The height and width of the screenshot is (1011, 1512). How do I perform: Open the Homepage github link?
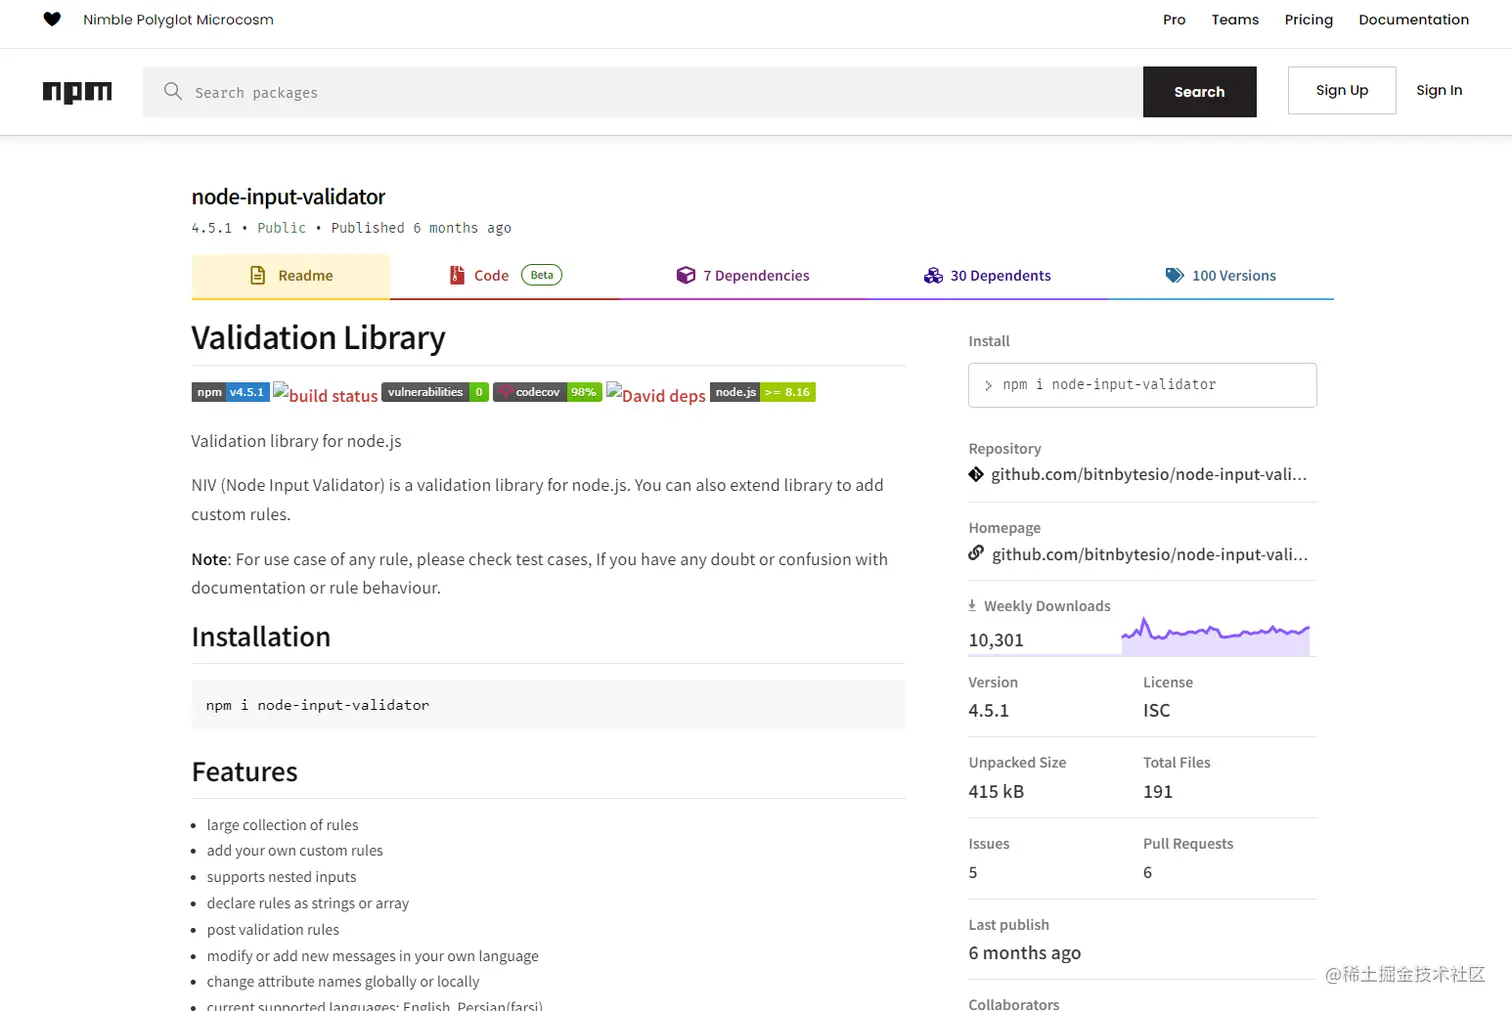click(x=1149, y=554)
